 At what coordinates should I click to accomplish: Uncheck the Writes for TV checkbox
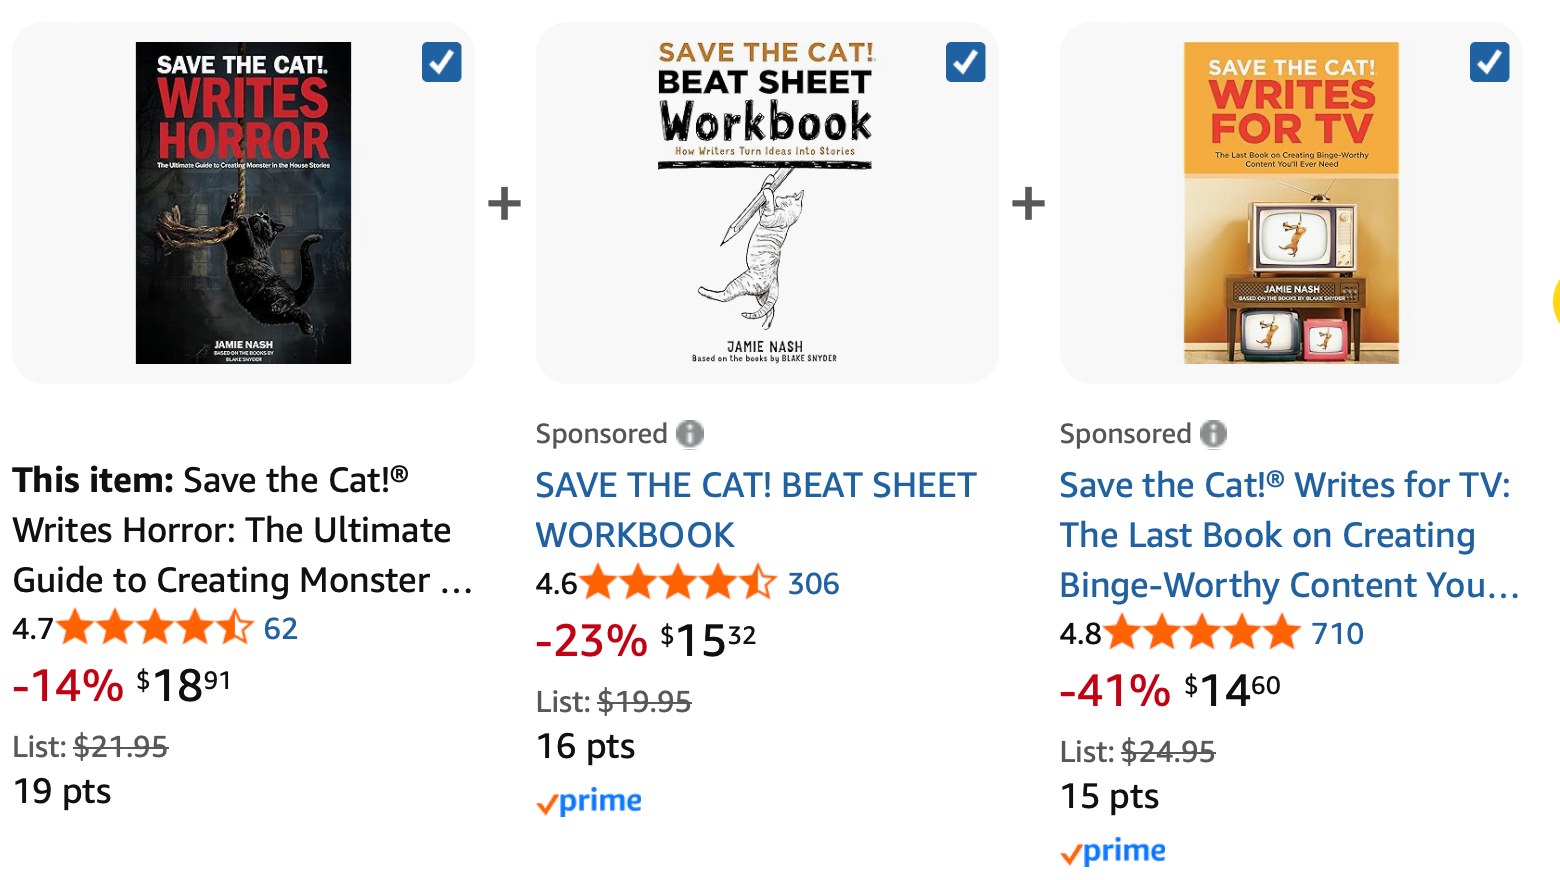click(1489, 62)
